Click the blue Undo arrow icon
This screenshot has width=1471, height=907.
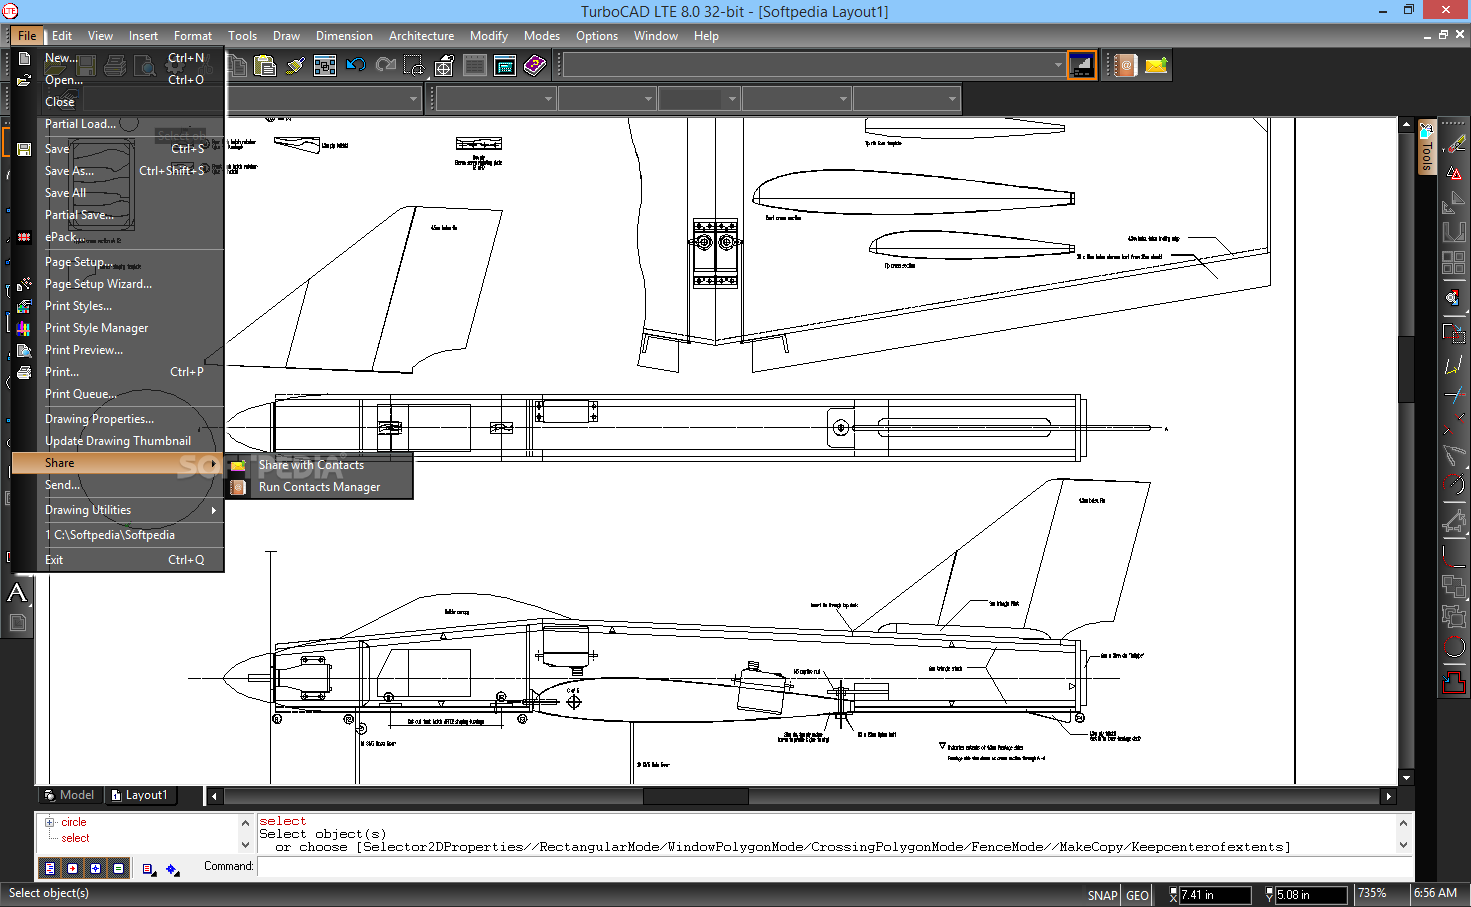pos(355,66)
